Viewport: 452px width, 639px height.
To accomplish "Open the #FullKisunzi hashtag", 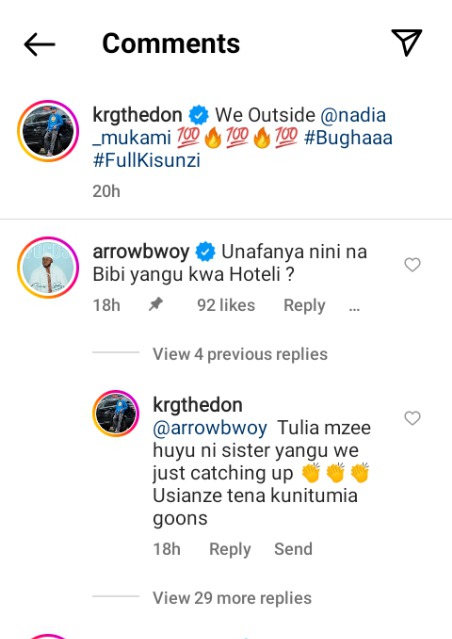I will coord(147,161).
